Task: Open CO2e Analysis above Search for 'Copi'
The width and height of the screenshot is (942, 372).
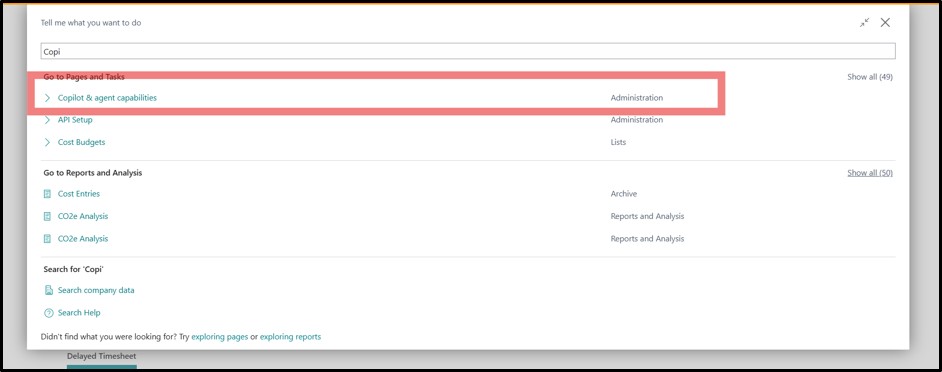Action: 83,239
